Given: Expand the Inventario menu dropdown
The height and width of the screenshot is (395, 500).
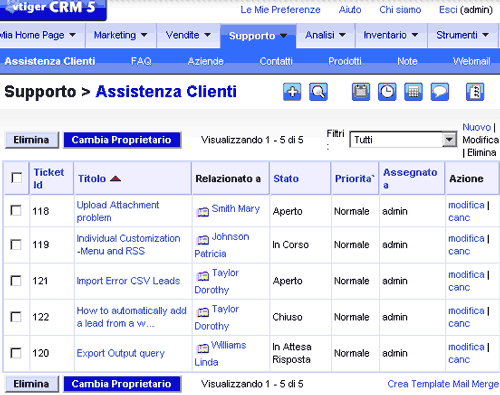Looking at the screenshot, I should coord(415,35).
